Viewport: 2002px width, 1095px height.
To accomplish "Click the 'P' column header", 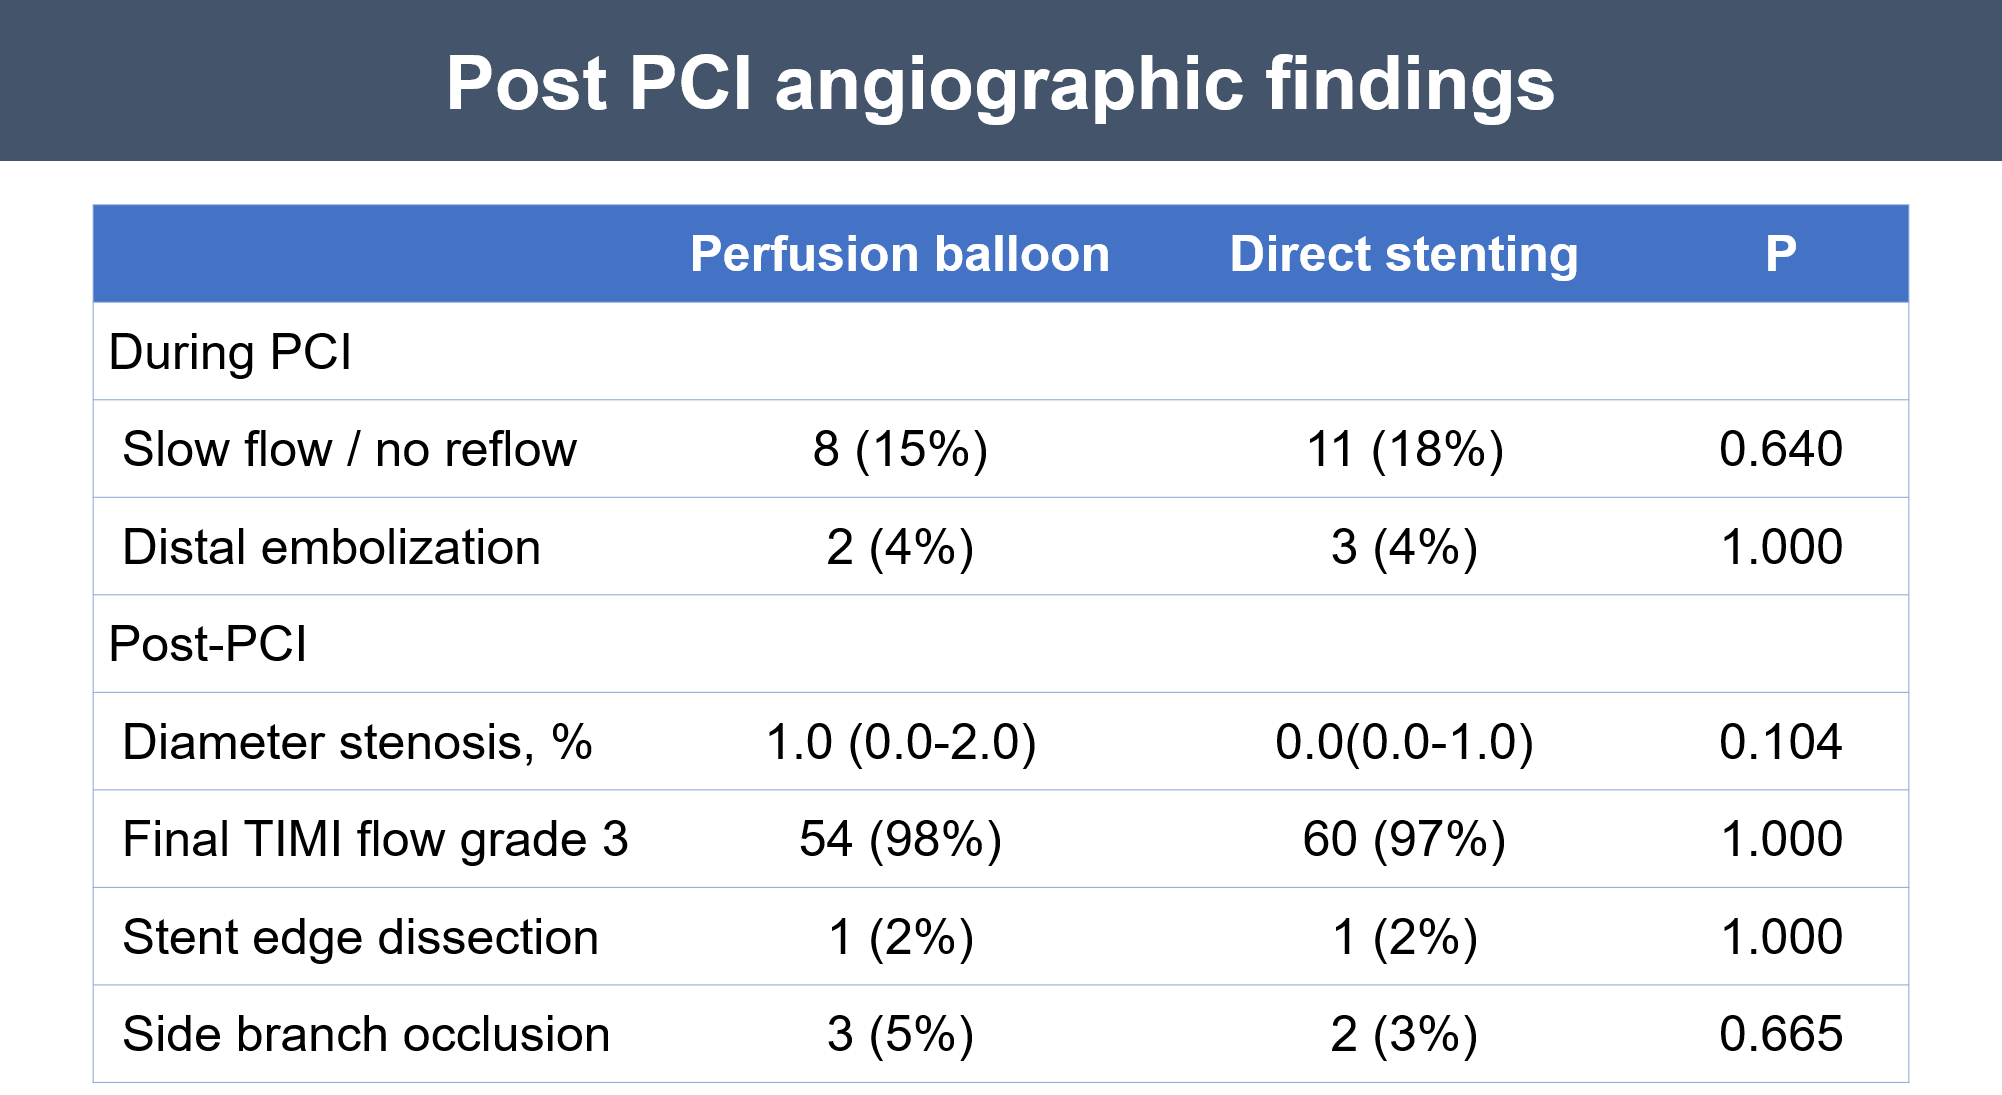I will click(1780, 254).
